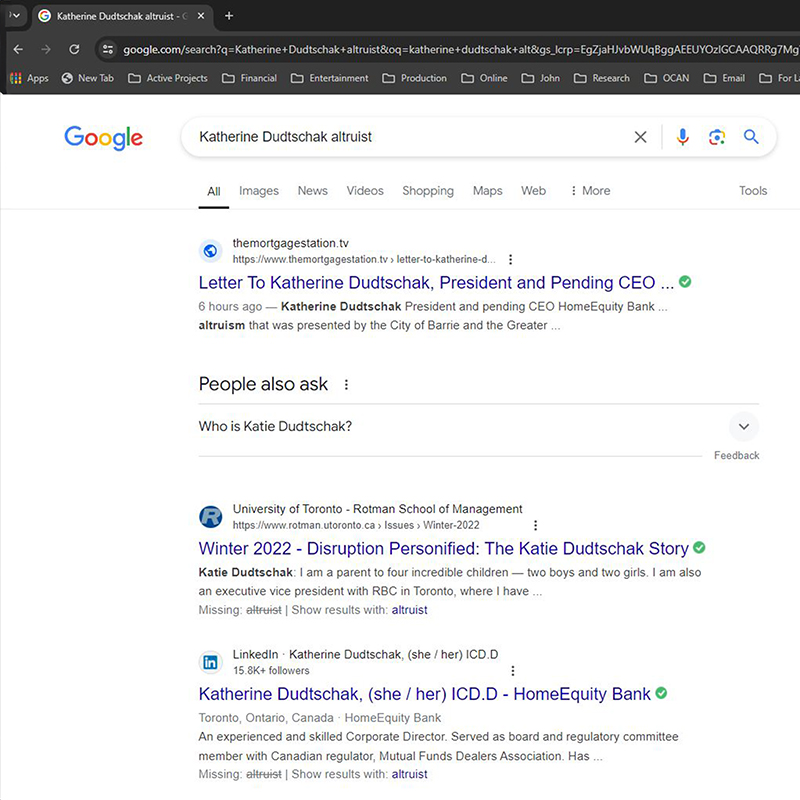Click the browser address bar URL
Viewport: 800px width, 800px height.
[x=459, y=49]
